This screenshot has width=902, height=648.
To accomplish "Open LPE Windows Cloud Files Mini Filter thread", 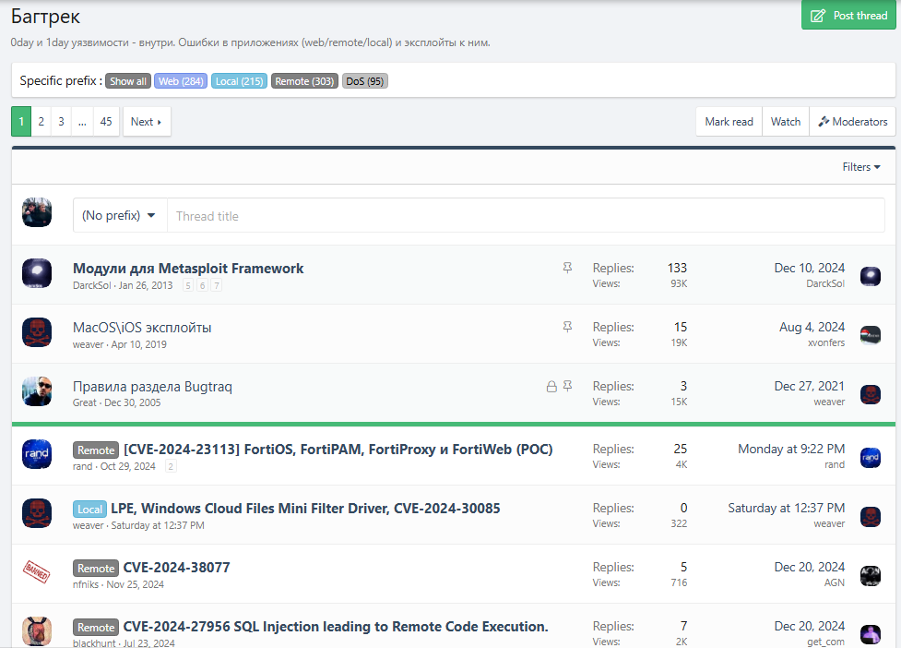I will [x=305, y=508].
